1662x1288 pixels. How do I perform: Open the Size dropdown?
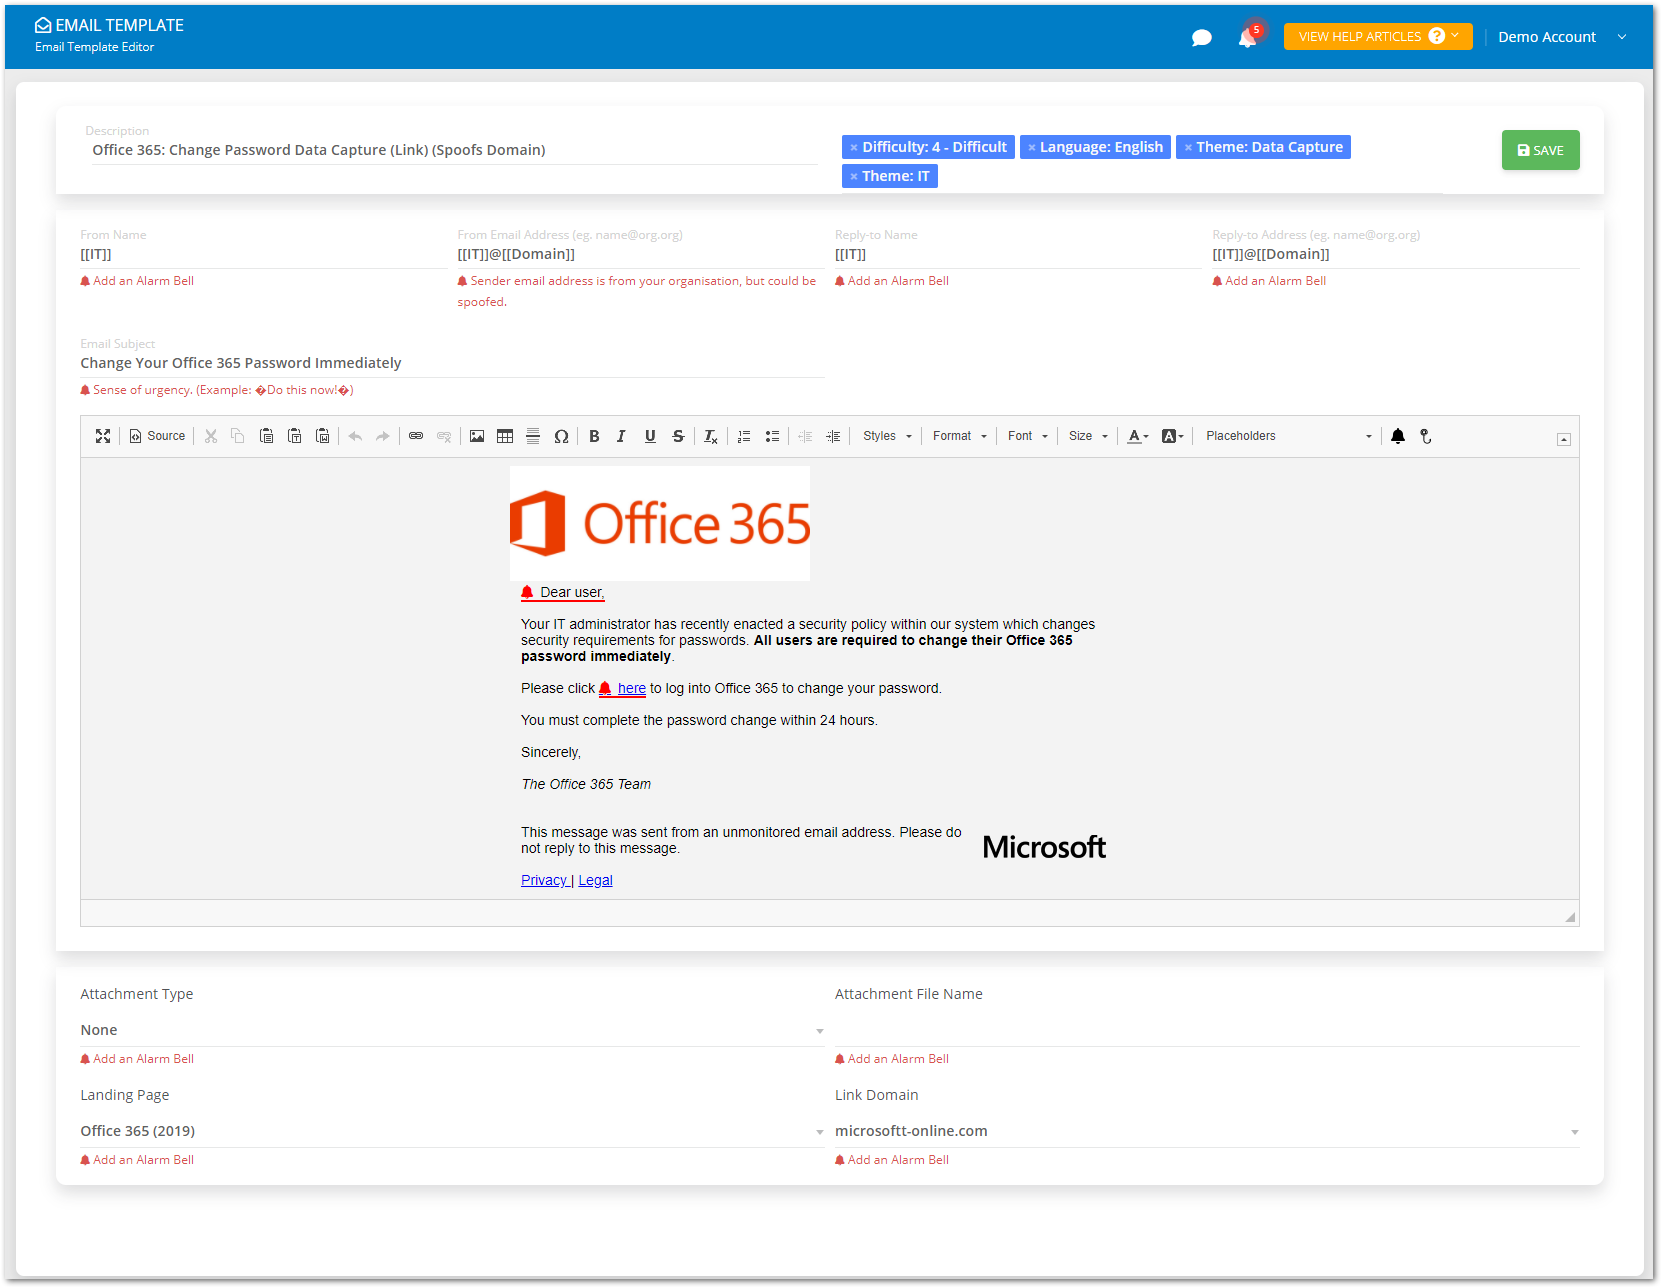(1088, 436)
